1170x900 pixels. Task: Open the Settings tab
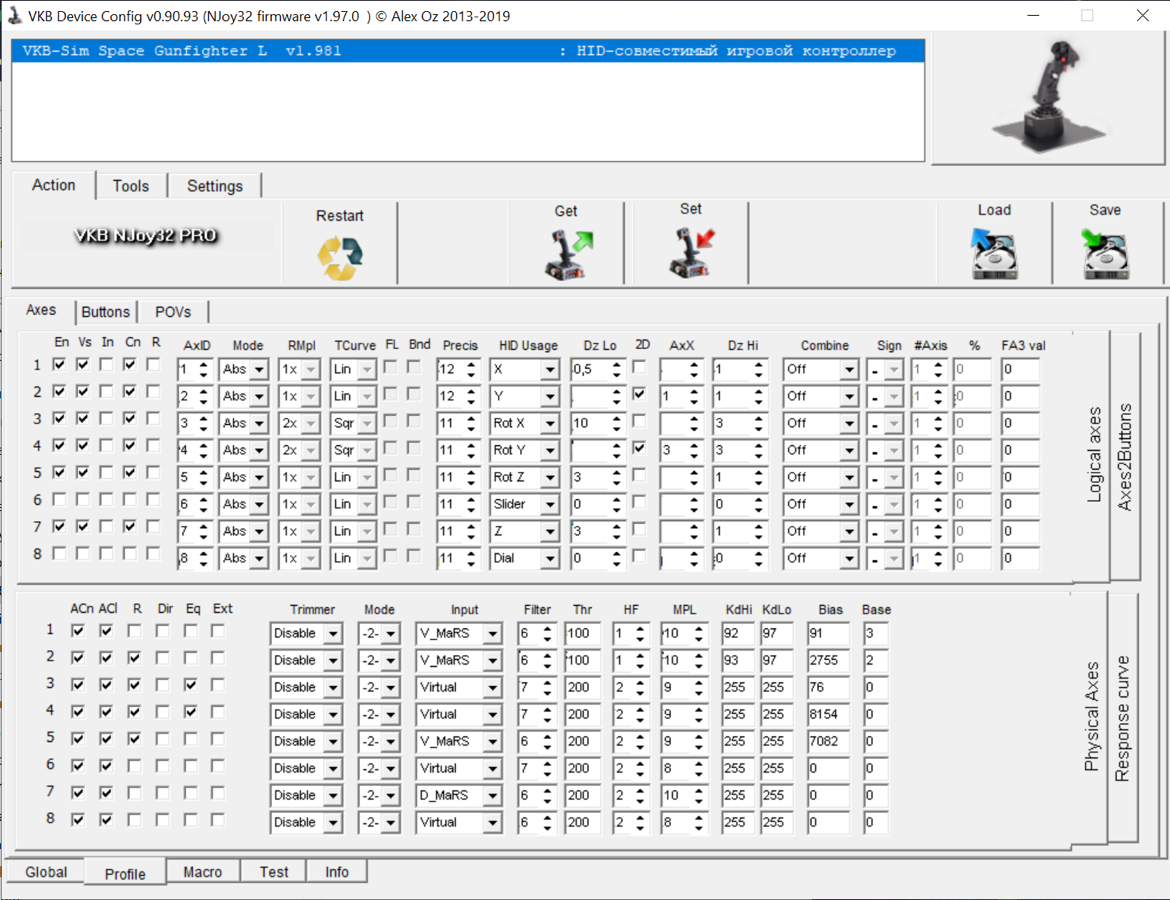pos(215,186)
